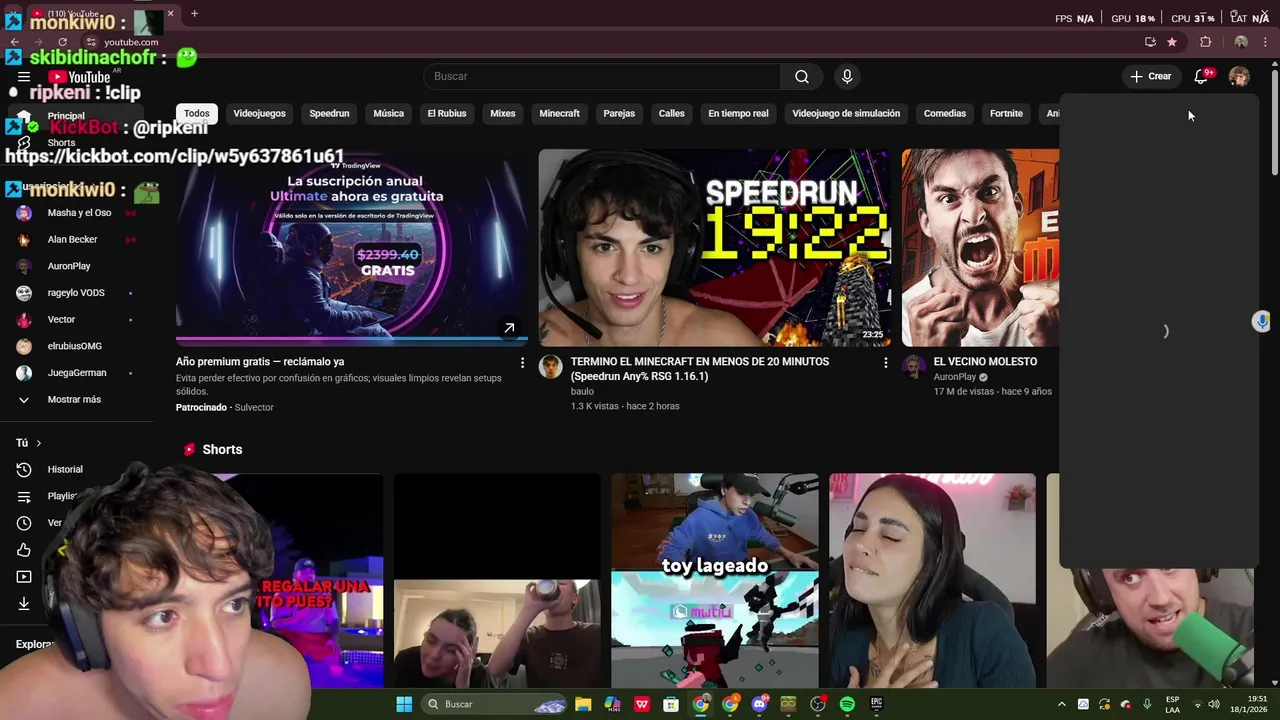This screenshot has height=720, width=1280.
Task: Bookmark this page with the star
Action: tap(1172, 42)
